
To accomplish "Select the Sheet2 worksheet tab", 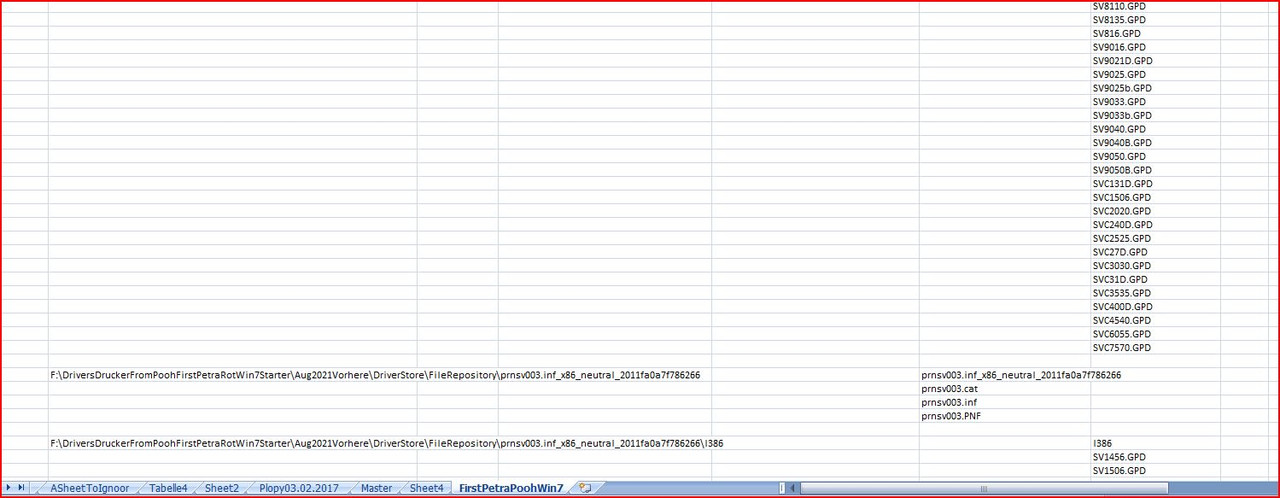I will point(222,488).
